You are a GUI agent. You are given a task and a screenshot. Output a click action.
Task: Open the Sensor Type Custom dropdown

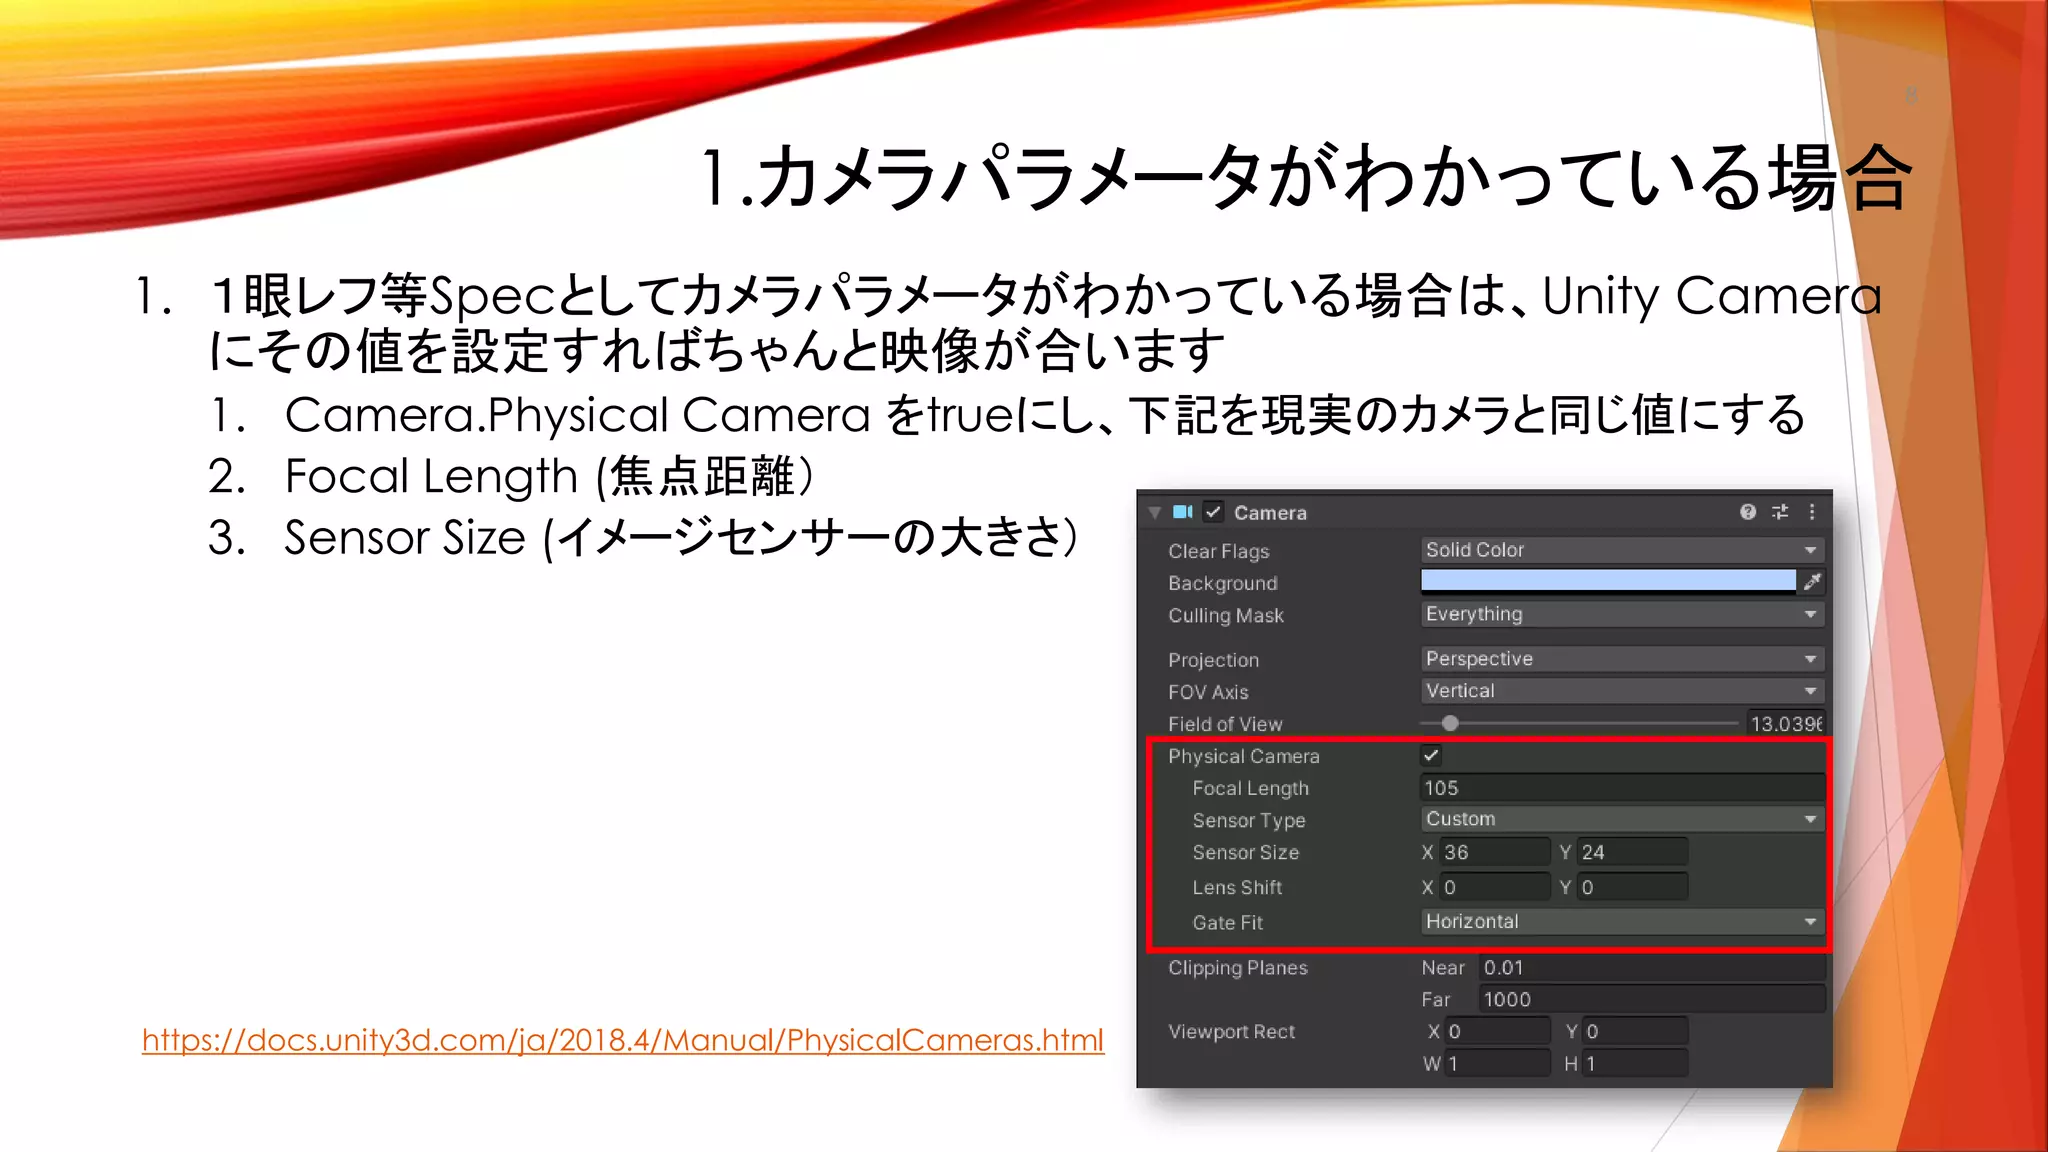(x=1622, y=819)
